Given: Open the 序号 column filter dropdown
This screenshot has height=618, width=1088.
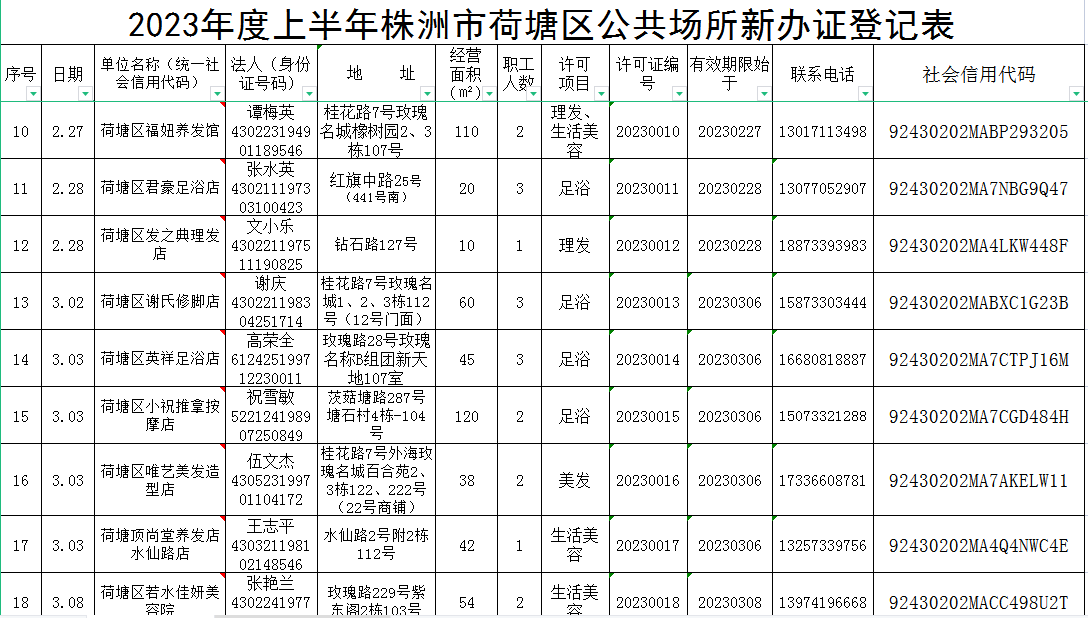Looking at the screenshot, I should pos(34,94).
